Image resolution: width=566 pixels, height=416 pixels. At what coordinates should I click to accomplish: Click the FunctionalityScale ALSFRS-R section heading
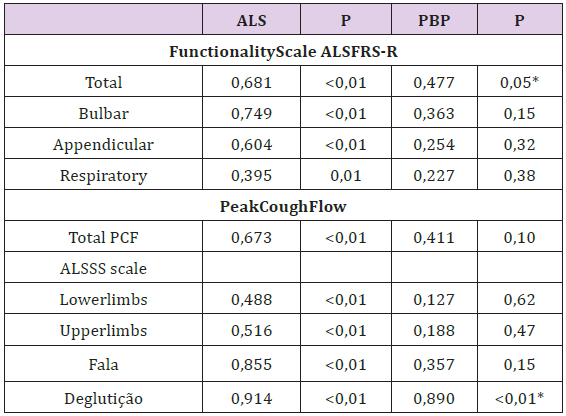283,52
